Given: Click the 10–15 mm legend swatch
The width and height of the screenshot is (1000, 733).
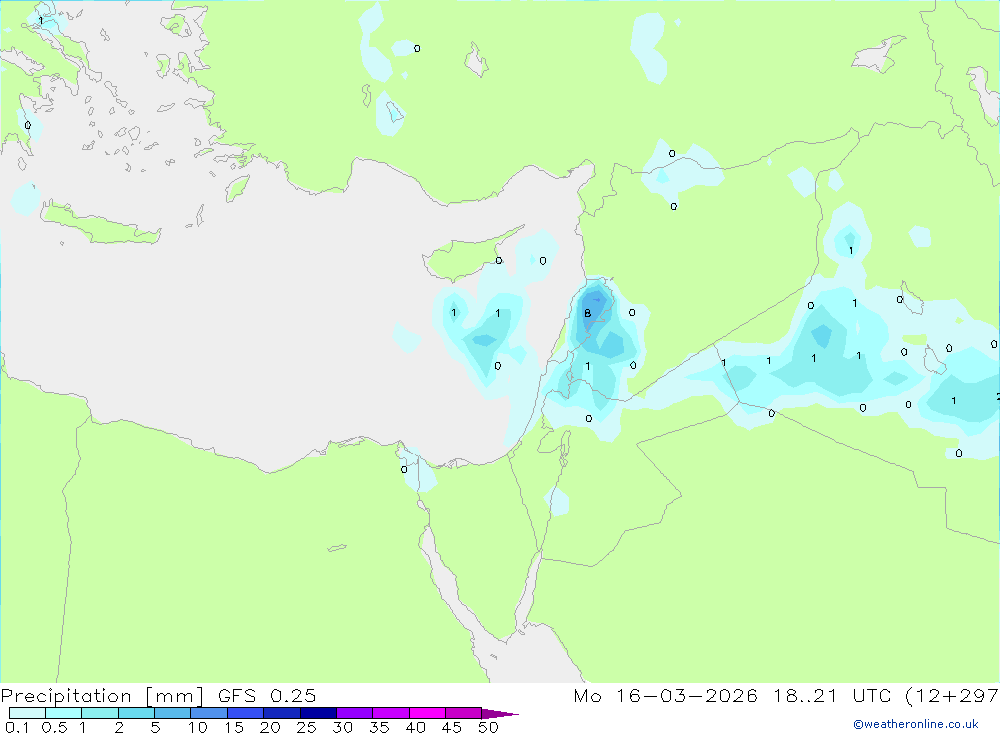Looking at the screenshot, I should (x=209, y=713).
